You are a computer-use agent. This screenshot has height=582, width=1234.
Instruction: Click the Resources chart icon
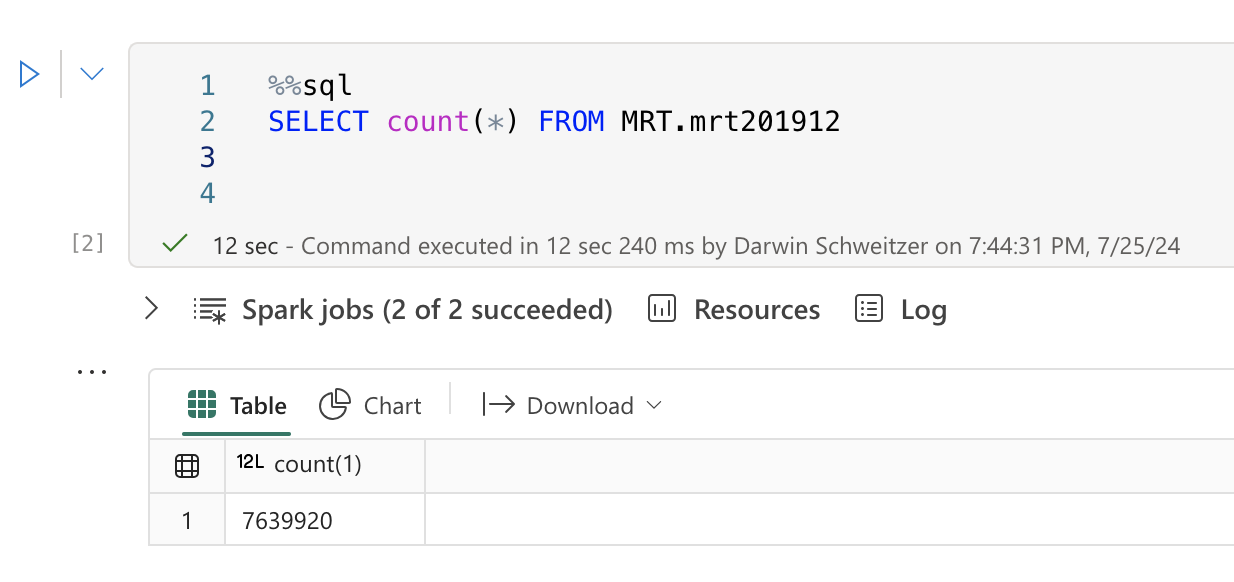point(662,309)
